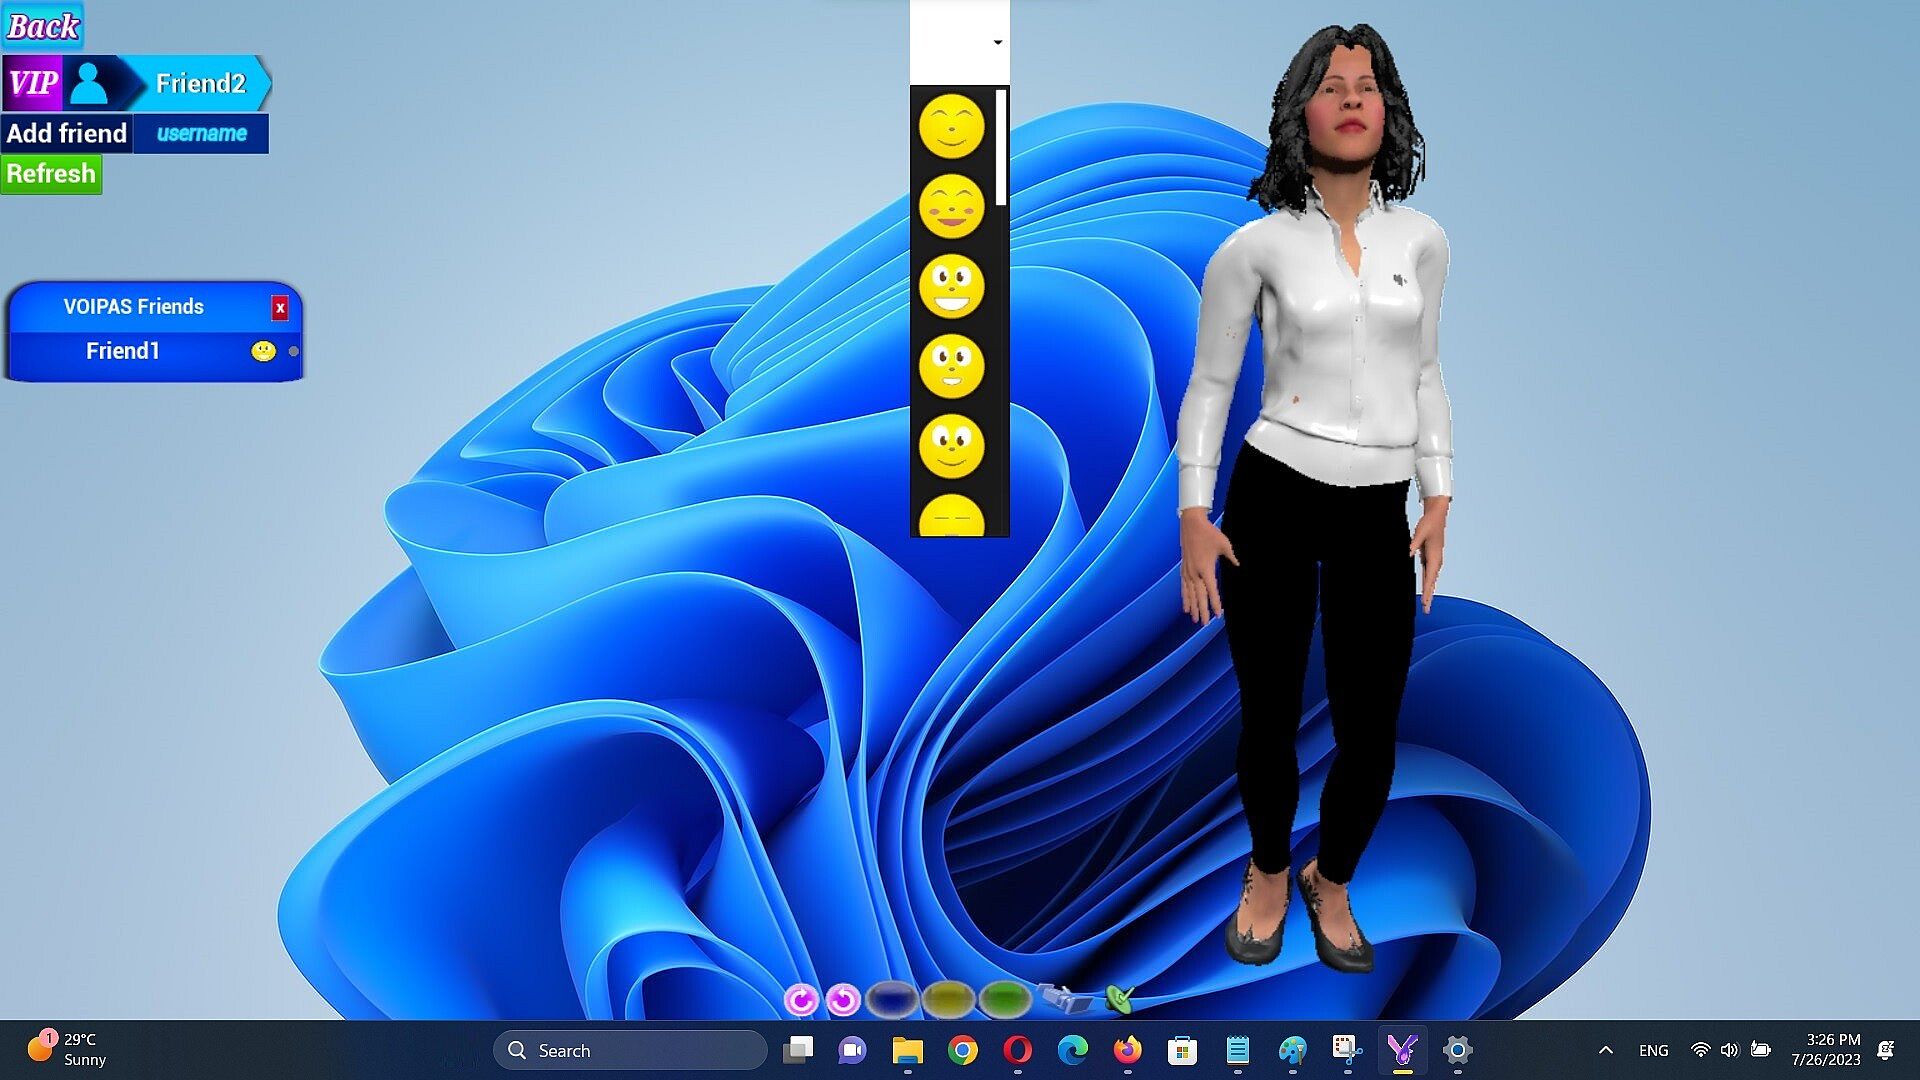Screen dimensions: 1920x1080
Task: Open the Windows system tray overflow chevron
Action: click(x=1605, y=1050)
